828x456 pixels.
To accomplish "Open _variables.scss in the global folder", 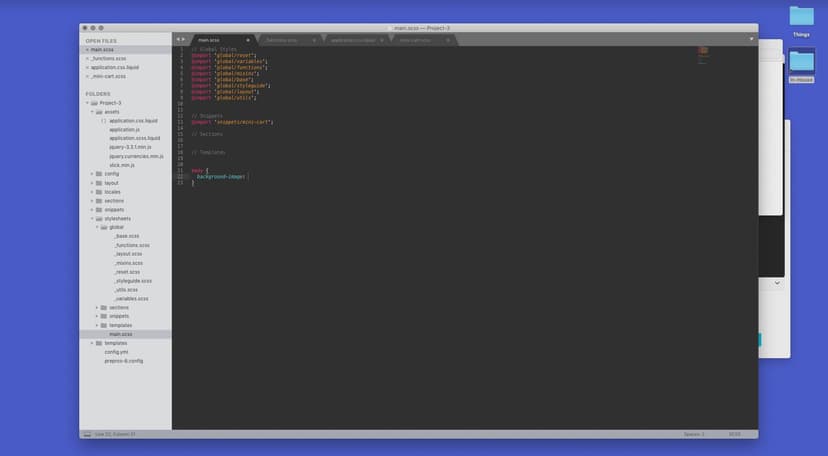I will 131,299.
